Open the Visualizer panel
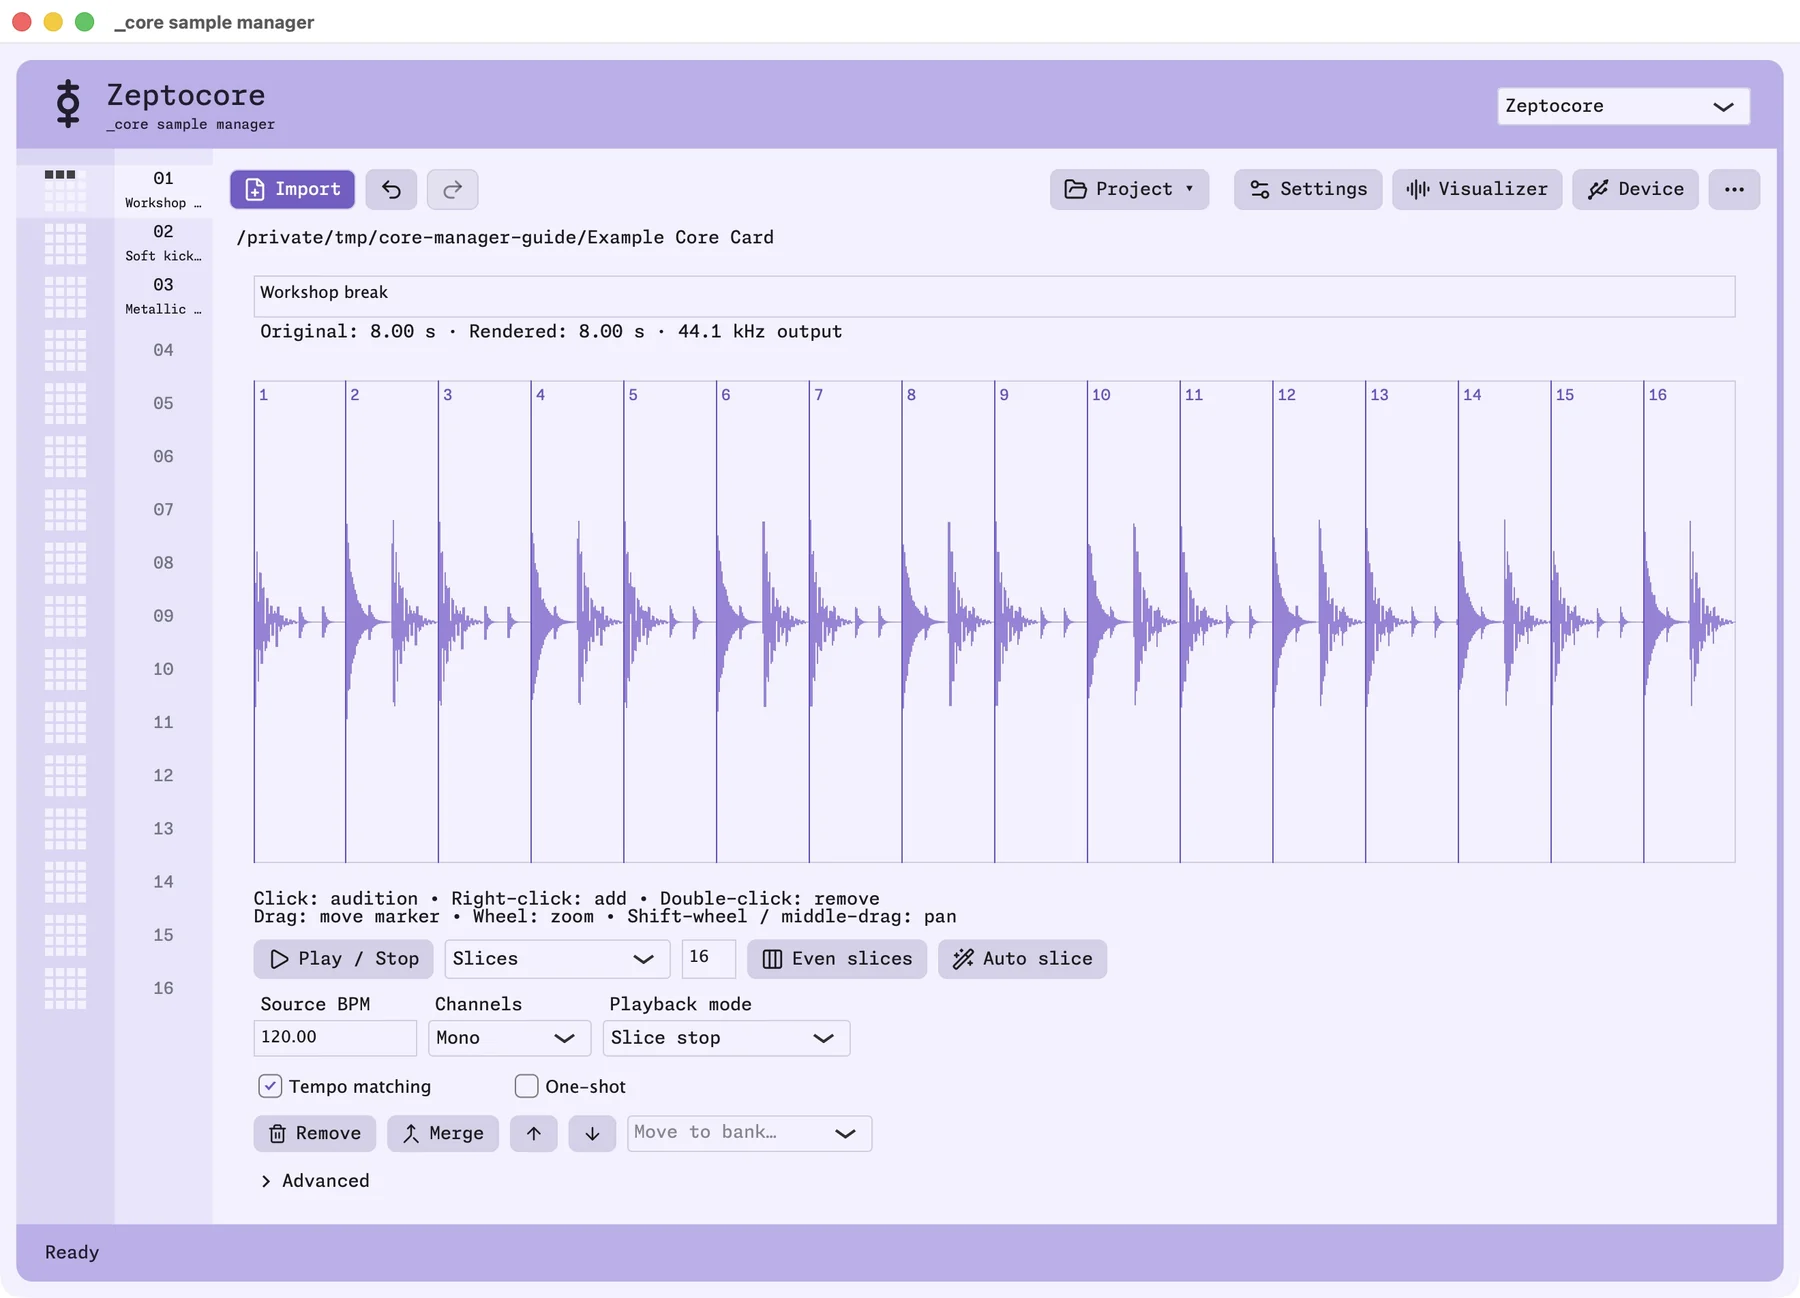 pos(1477,189)
